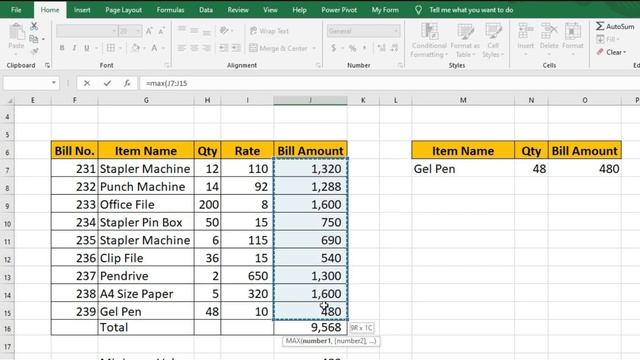Click the Cut scissors icon
This screenshot has width=640, height=360.
point(34,26)
